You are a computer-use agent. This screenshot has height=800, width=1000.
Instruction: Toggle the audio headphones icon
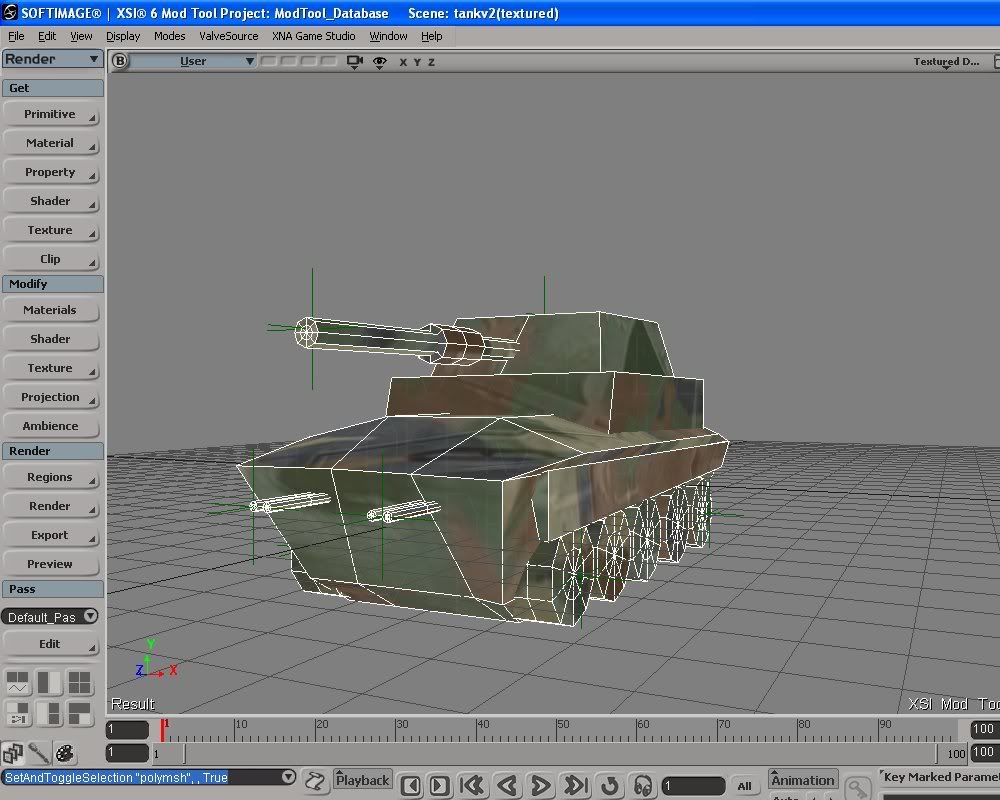coord(643,785)
